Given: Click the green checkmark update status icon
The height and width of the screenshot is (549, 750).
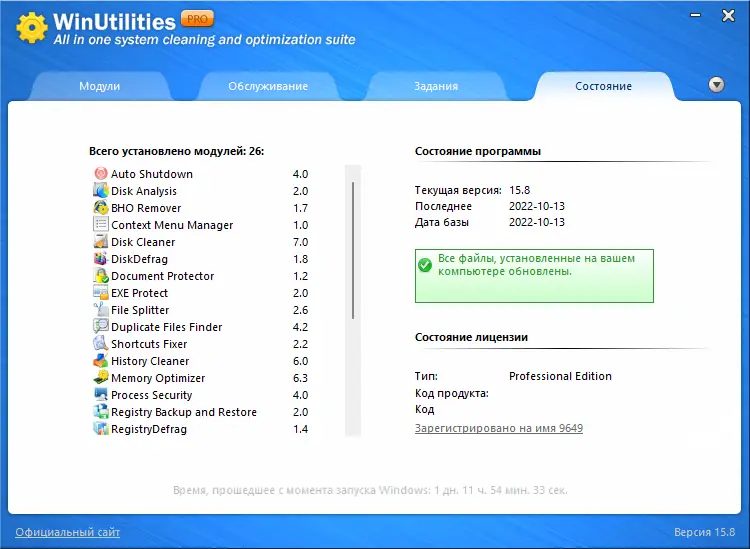Looking at the screenshot, I should click(425, 264).
